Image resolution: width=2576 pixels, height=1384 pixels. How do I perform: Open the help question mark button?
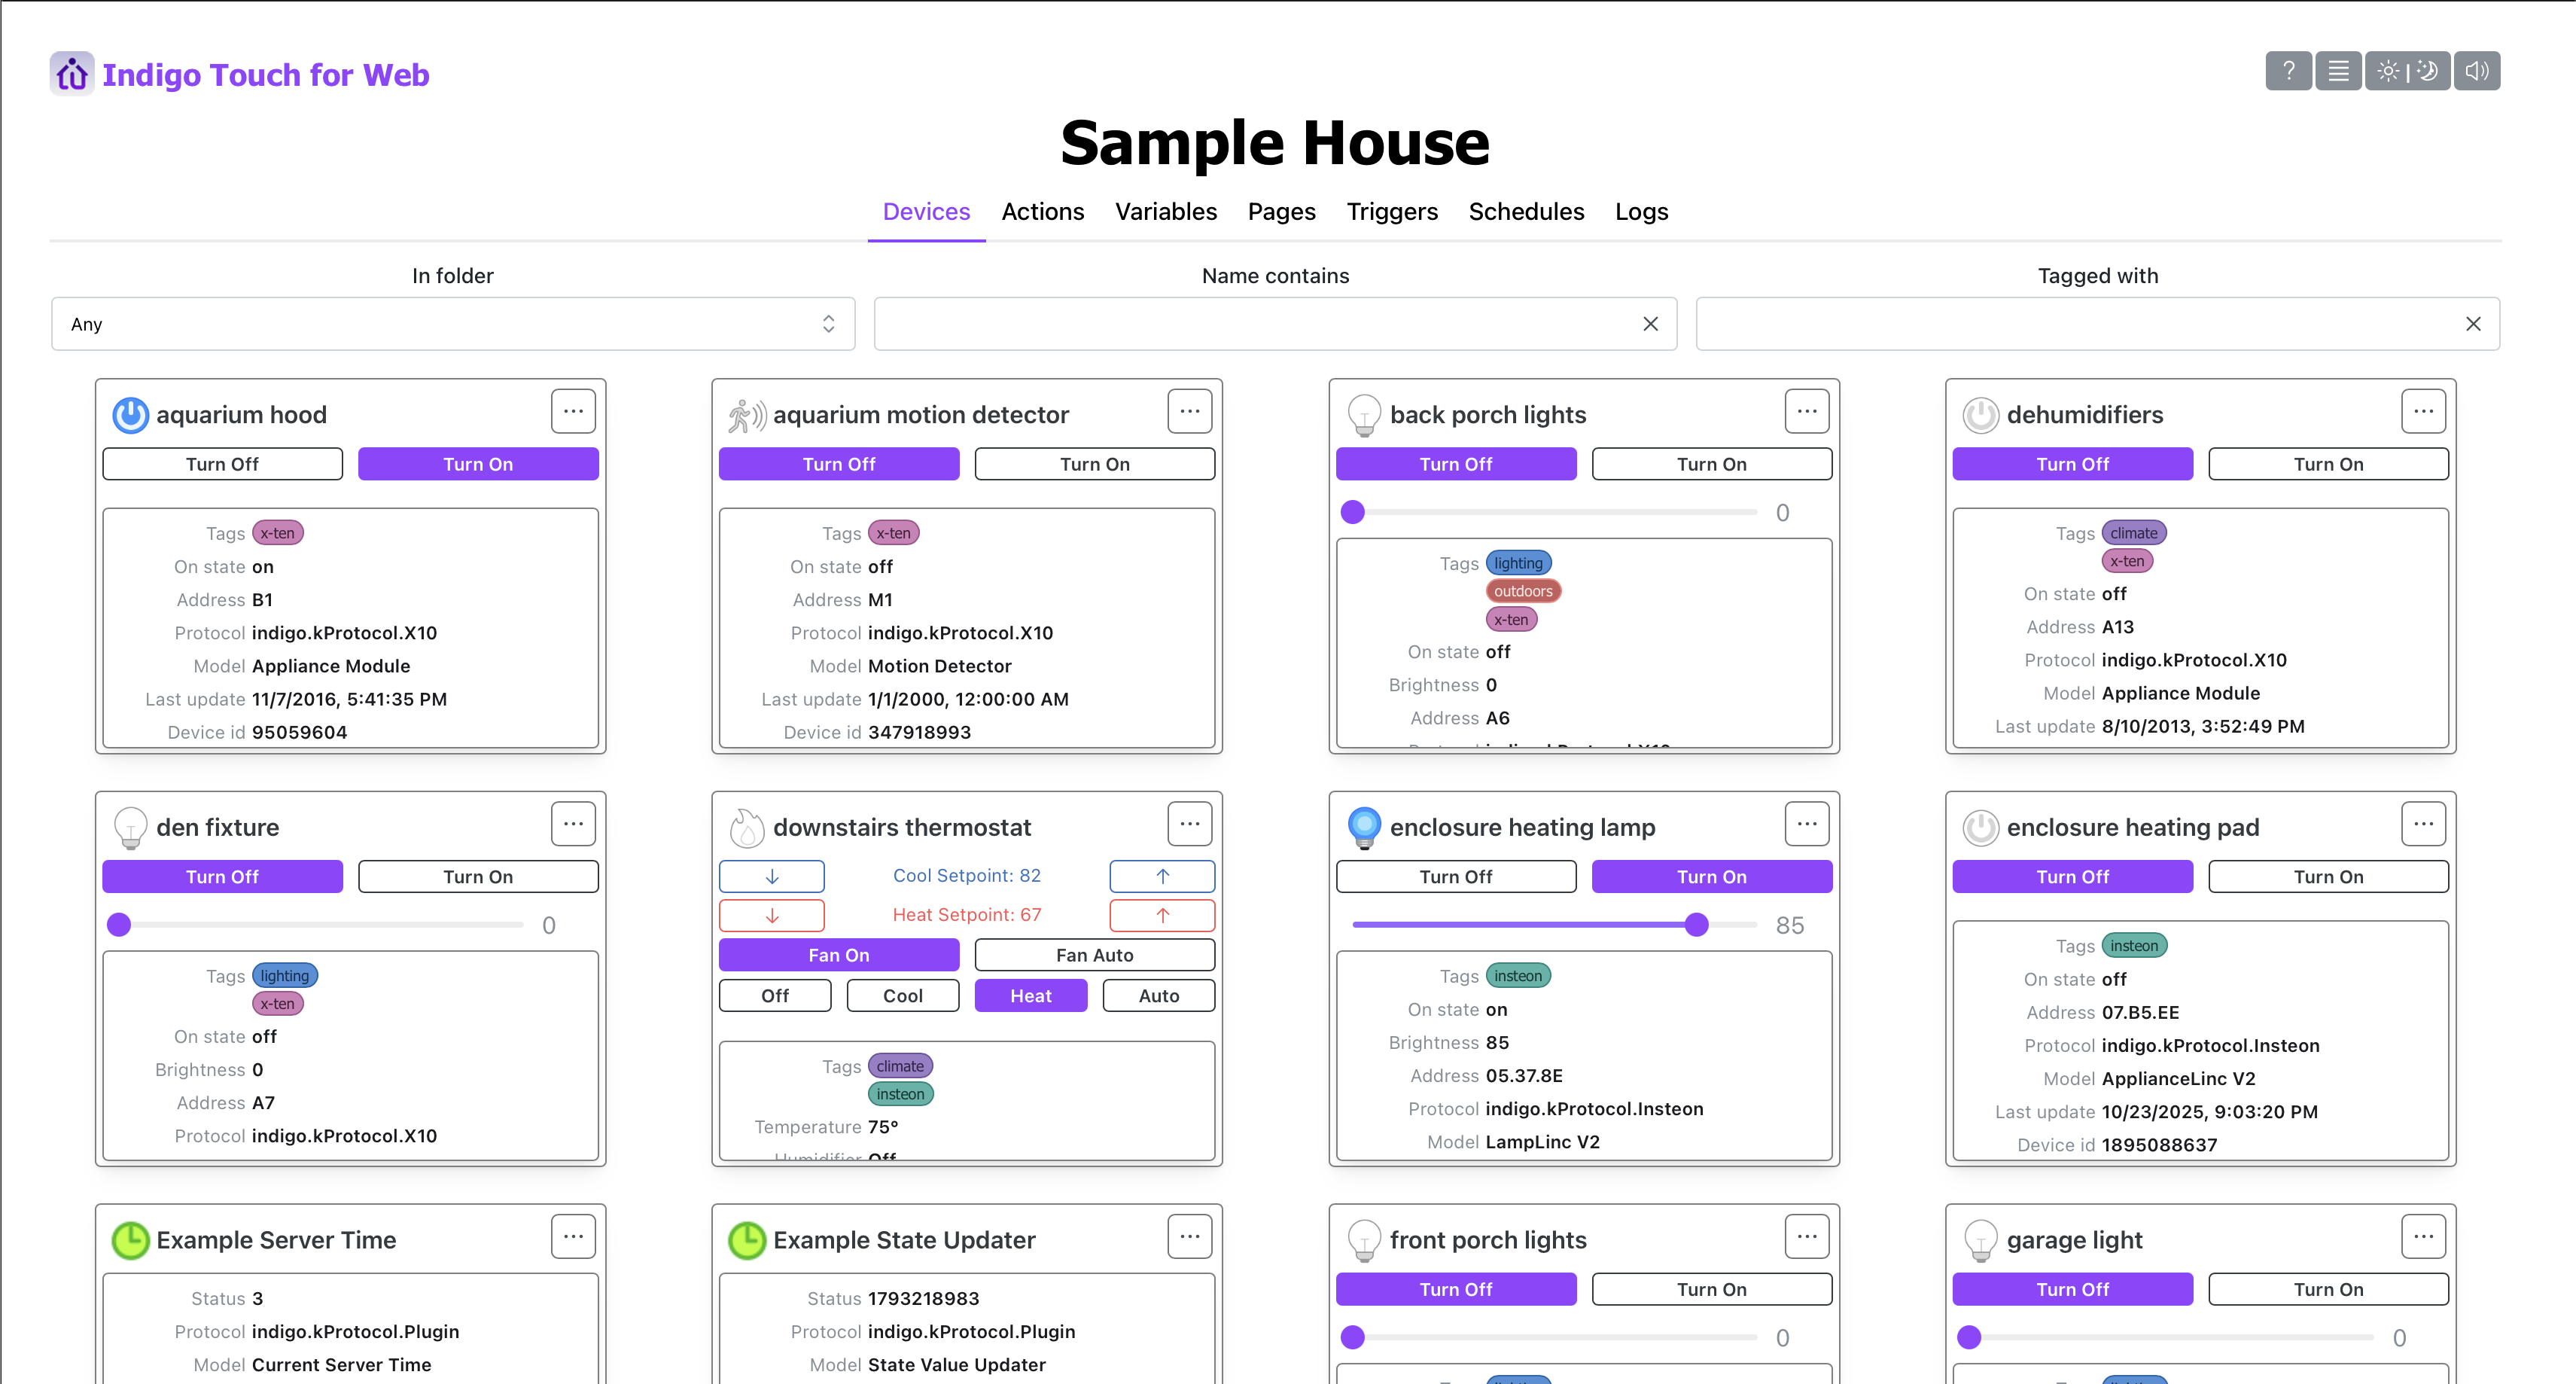[x=2288, y=71]
